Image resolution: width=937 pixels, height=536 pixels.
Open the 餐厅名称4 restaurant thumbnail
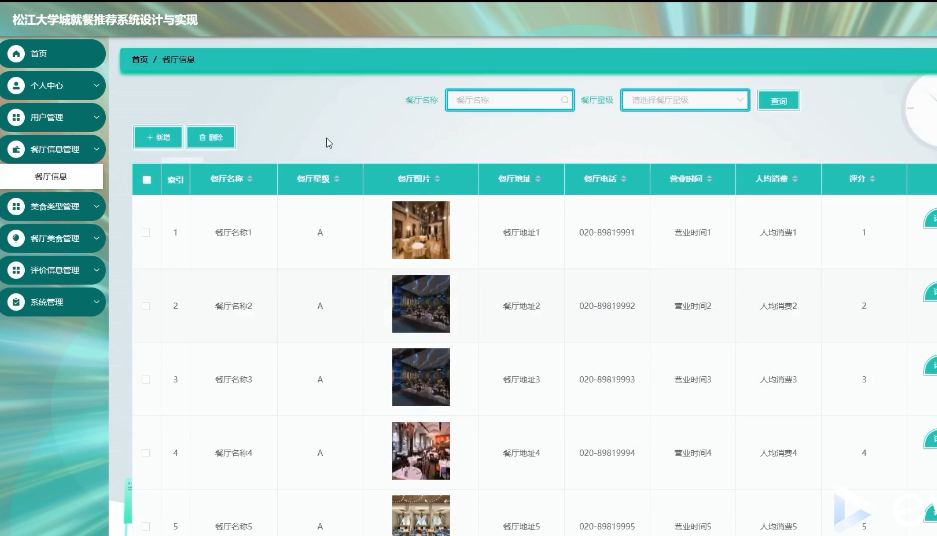(x=421, y=451)
